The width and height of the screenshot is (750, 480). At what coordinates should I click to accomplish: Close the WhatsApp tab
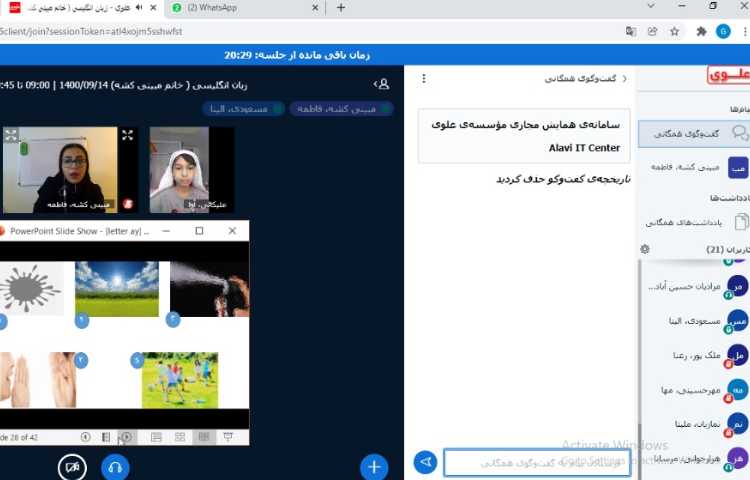315,8
